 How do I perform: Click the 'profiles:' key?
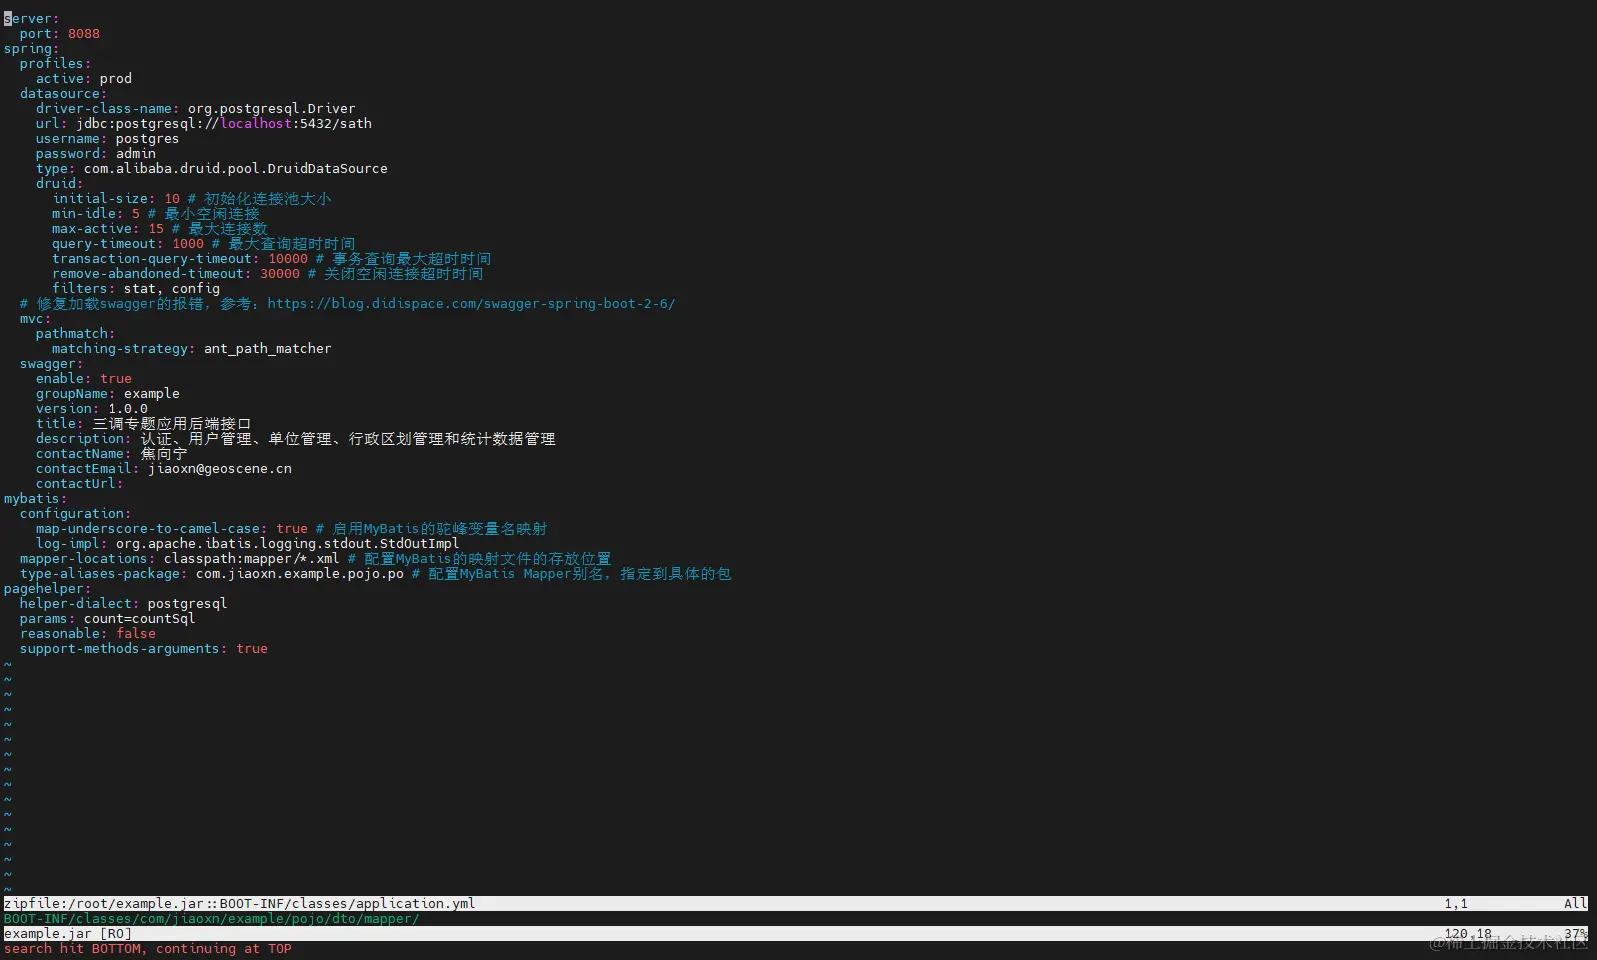click(55, 64)
